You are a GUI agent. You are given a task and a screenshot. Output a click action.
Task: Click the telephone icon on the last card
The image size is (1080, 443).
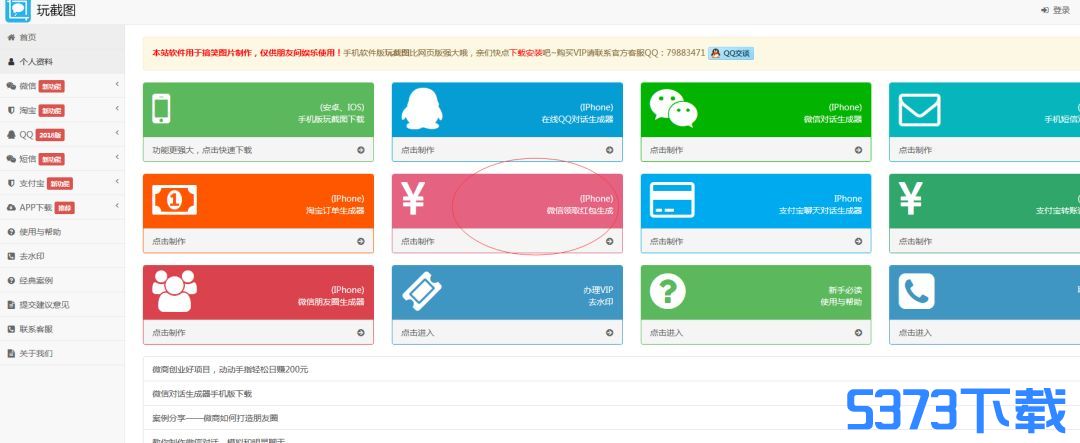(917, 291)
